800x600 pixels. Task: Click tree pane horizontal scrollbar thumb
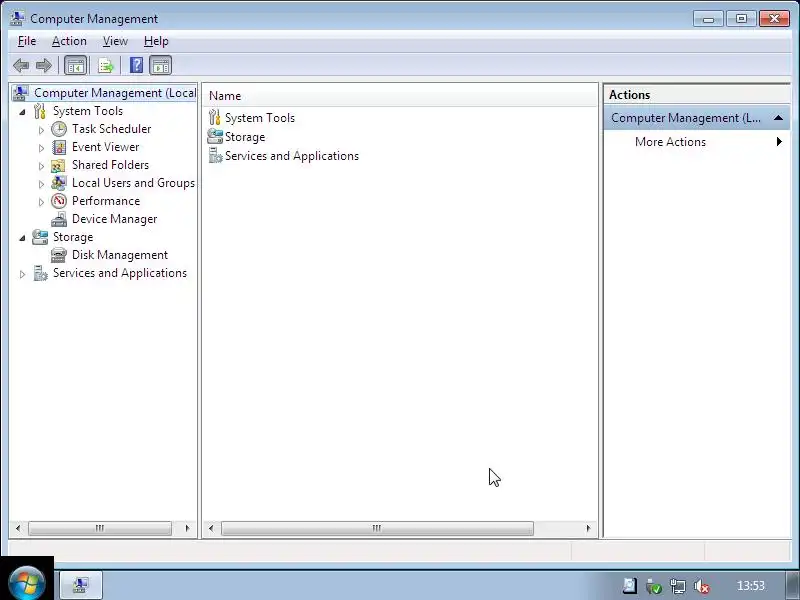point(100,528)
